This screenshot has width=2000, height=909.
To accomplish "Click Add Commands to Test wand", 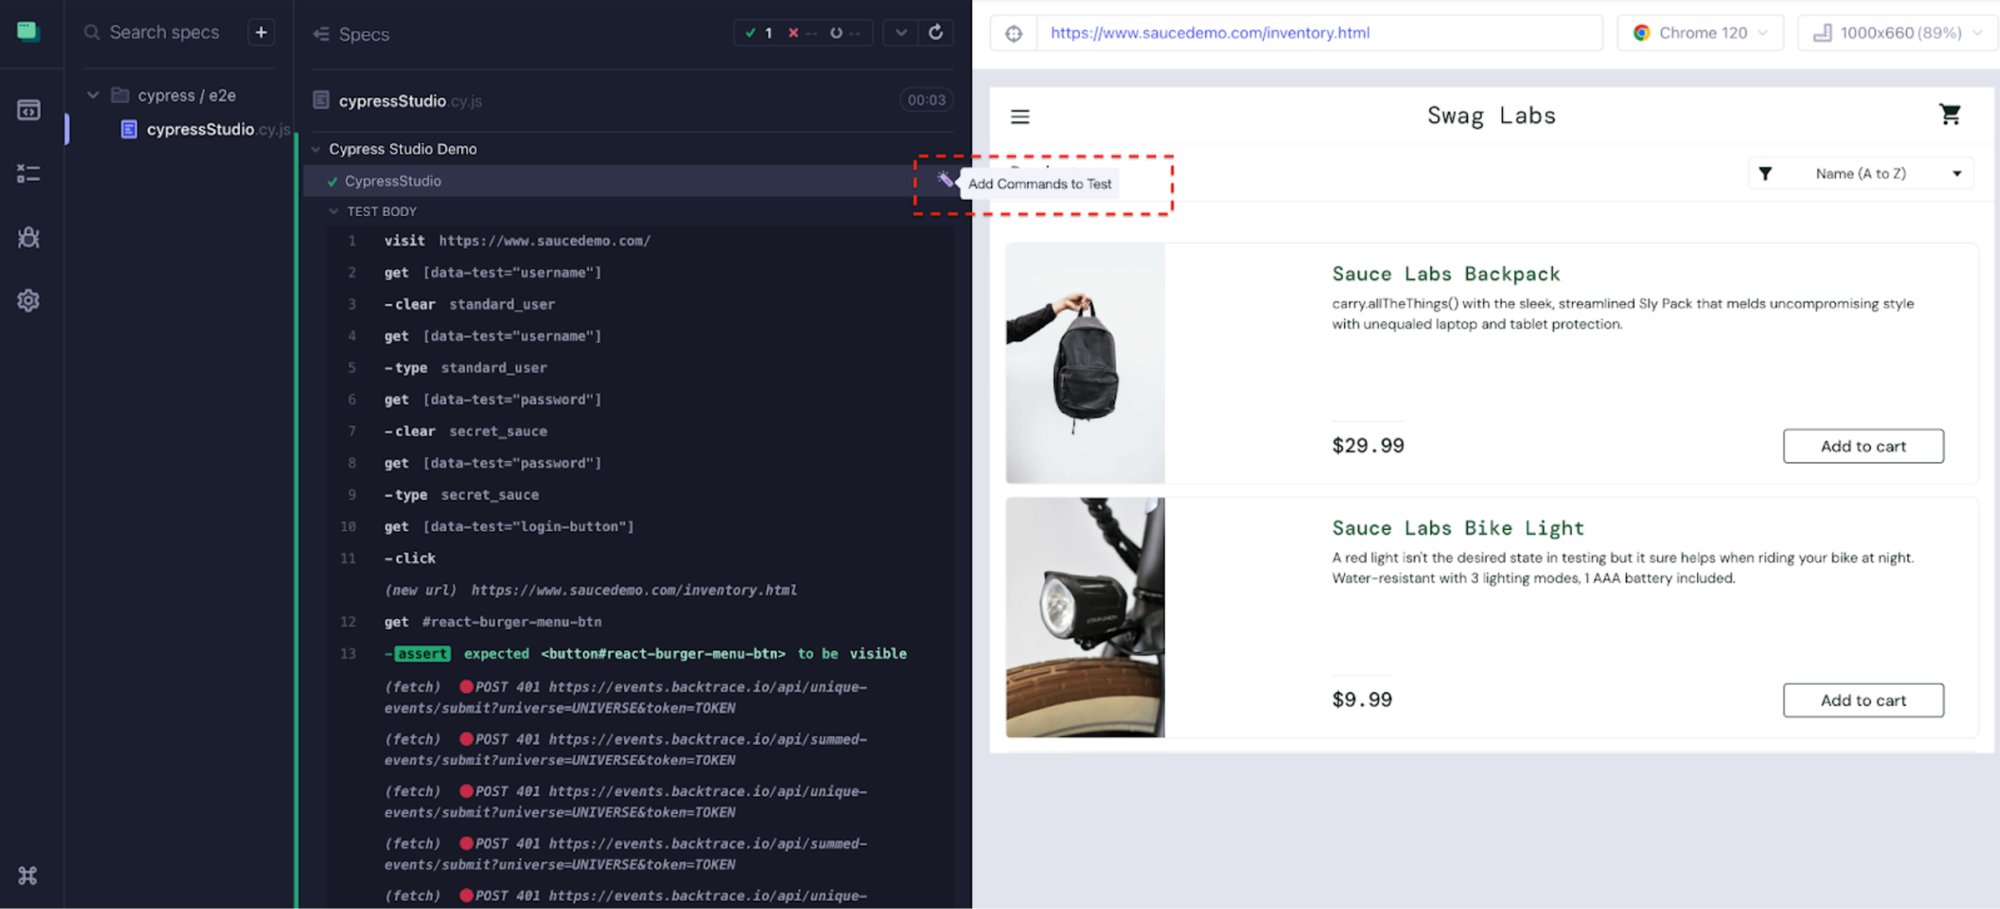I will click(x=944, y=180).
